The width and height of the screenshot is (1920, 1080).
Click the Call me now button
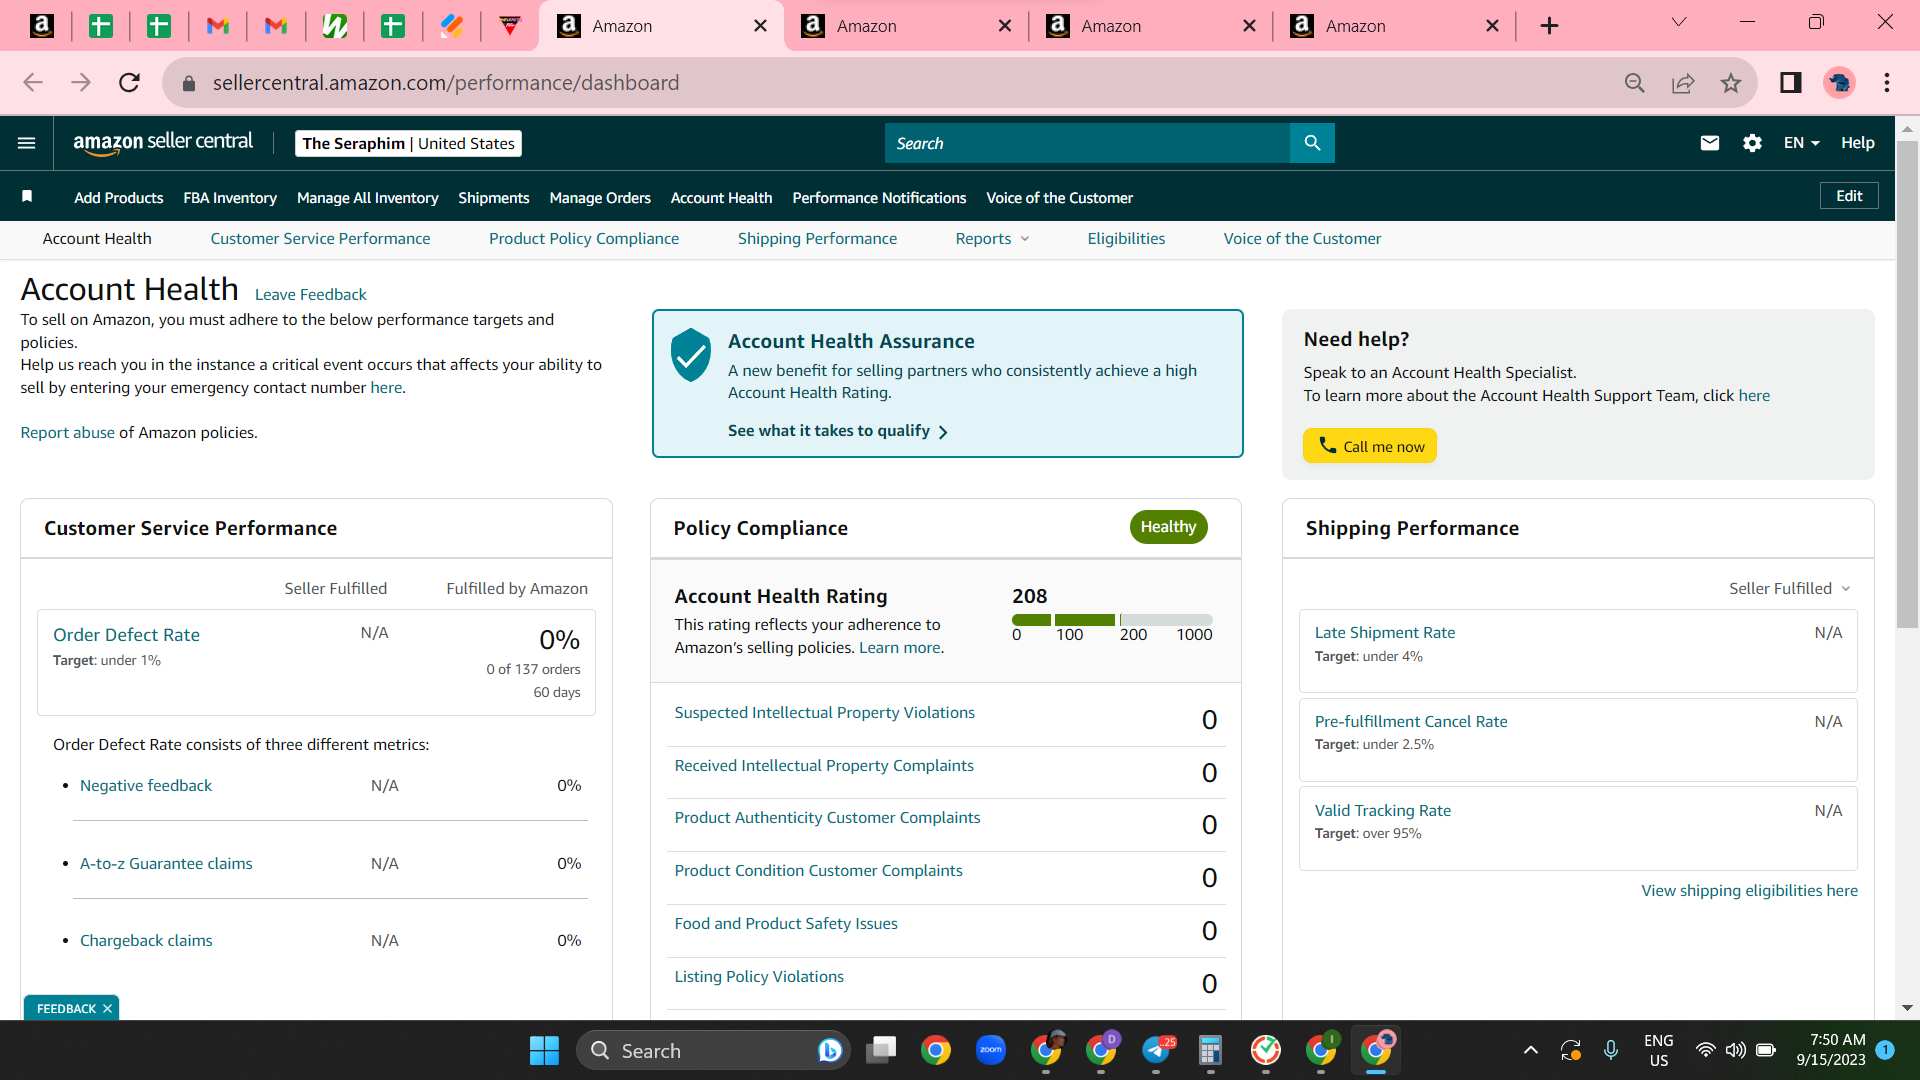(1369, 446)
